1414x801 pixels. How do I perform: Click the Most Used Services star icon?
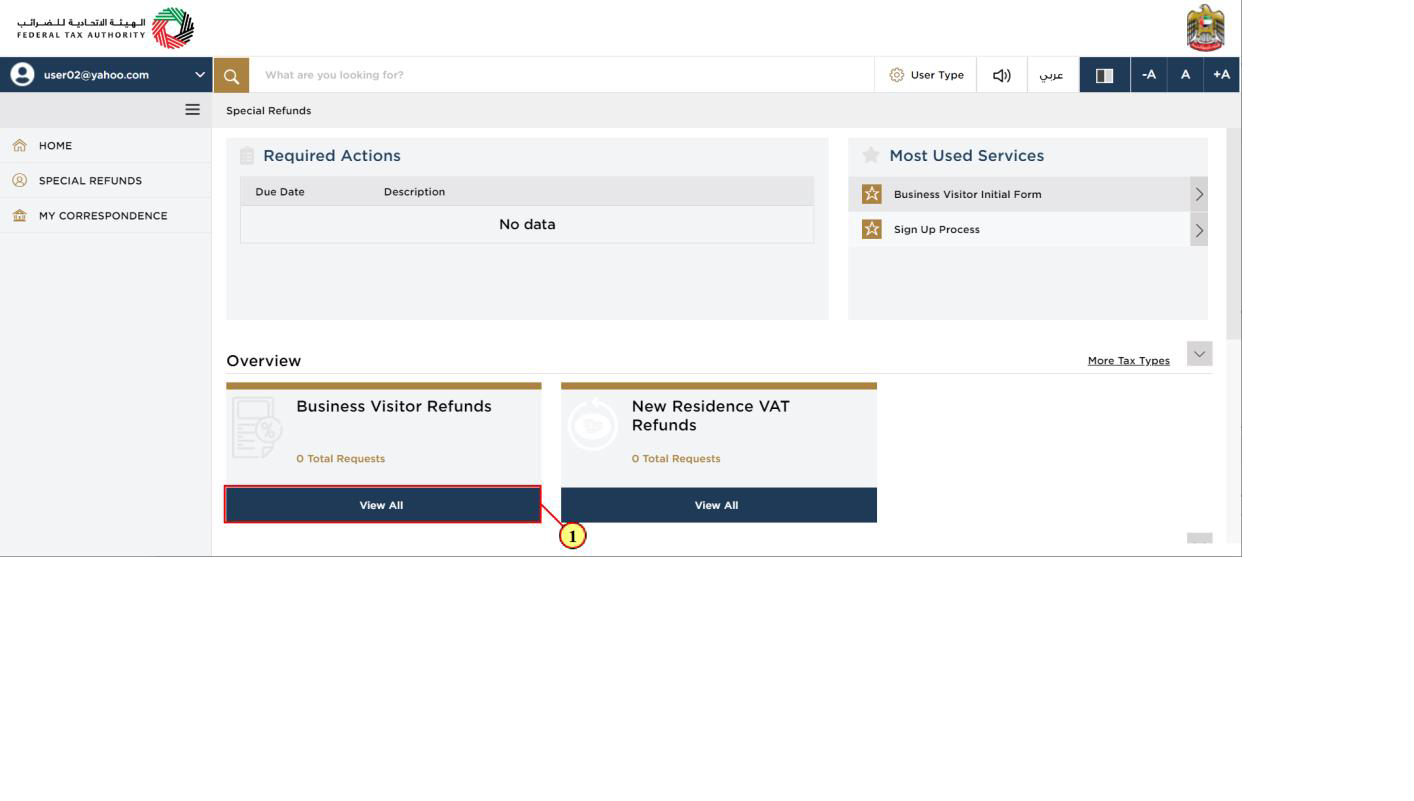[x=871, y=155]
